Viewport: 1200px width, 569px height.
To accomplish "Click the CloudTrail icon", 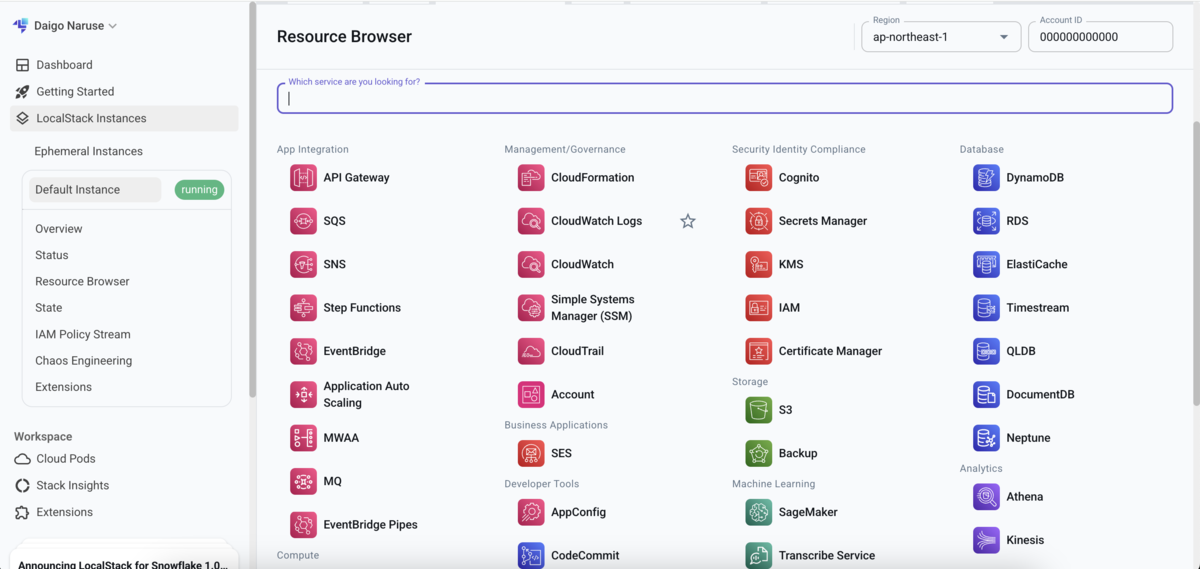I will [531, 351].
